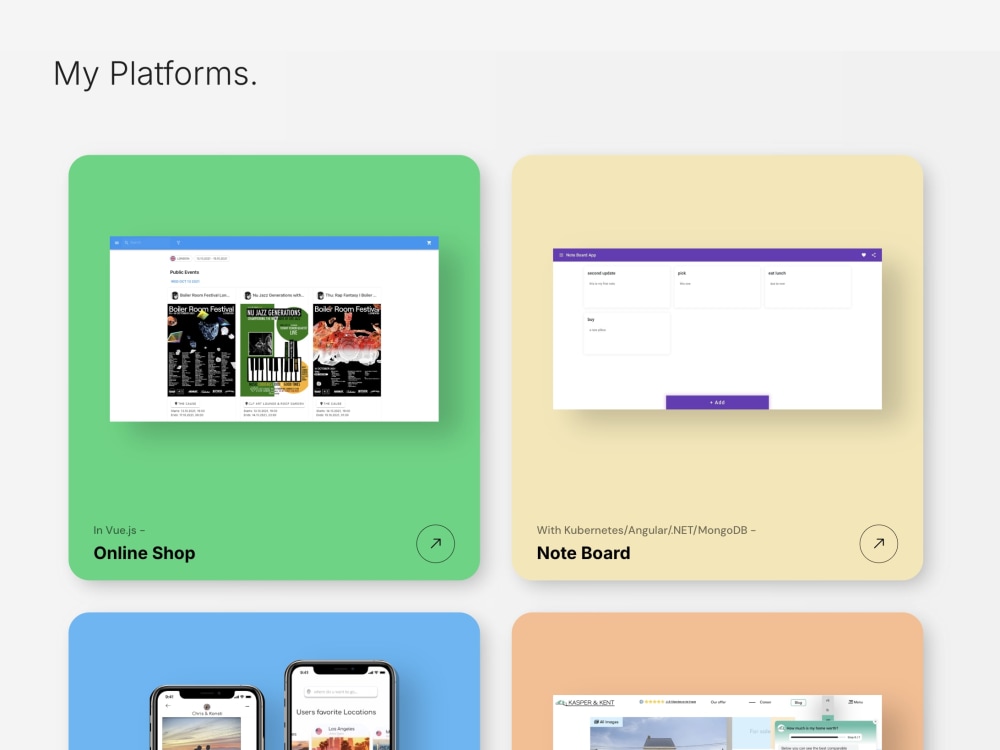Screen dimensions: 1000x750
Task: Click the "My Platforms." heading
Action: tap(155, 73)
